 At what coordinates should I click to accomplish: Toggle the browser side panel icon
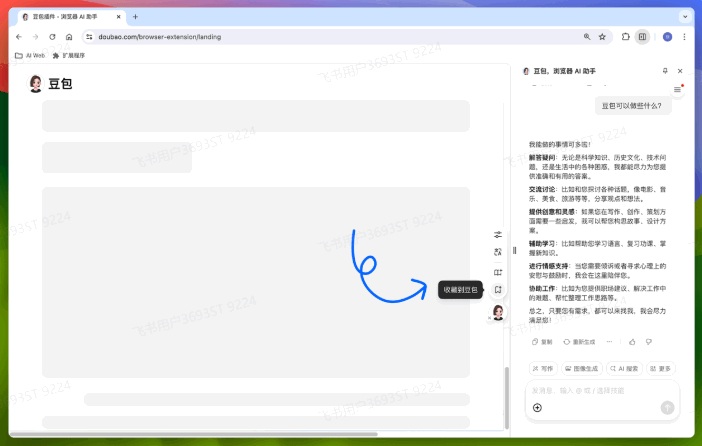(x=642, y=37)
